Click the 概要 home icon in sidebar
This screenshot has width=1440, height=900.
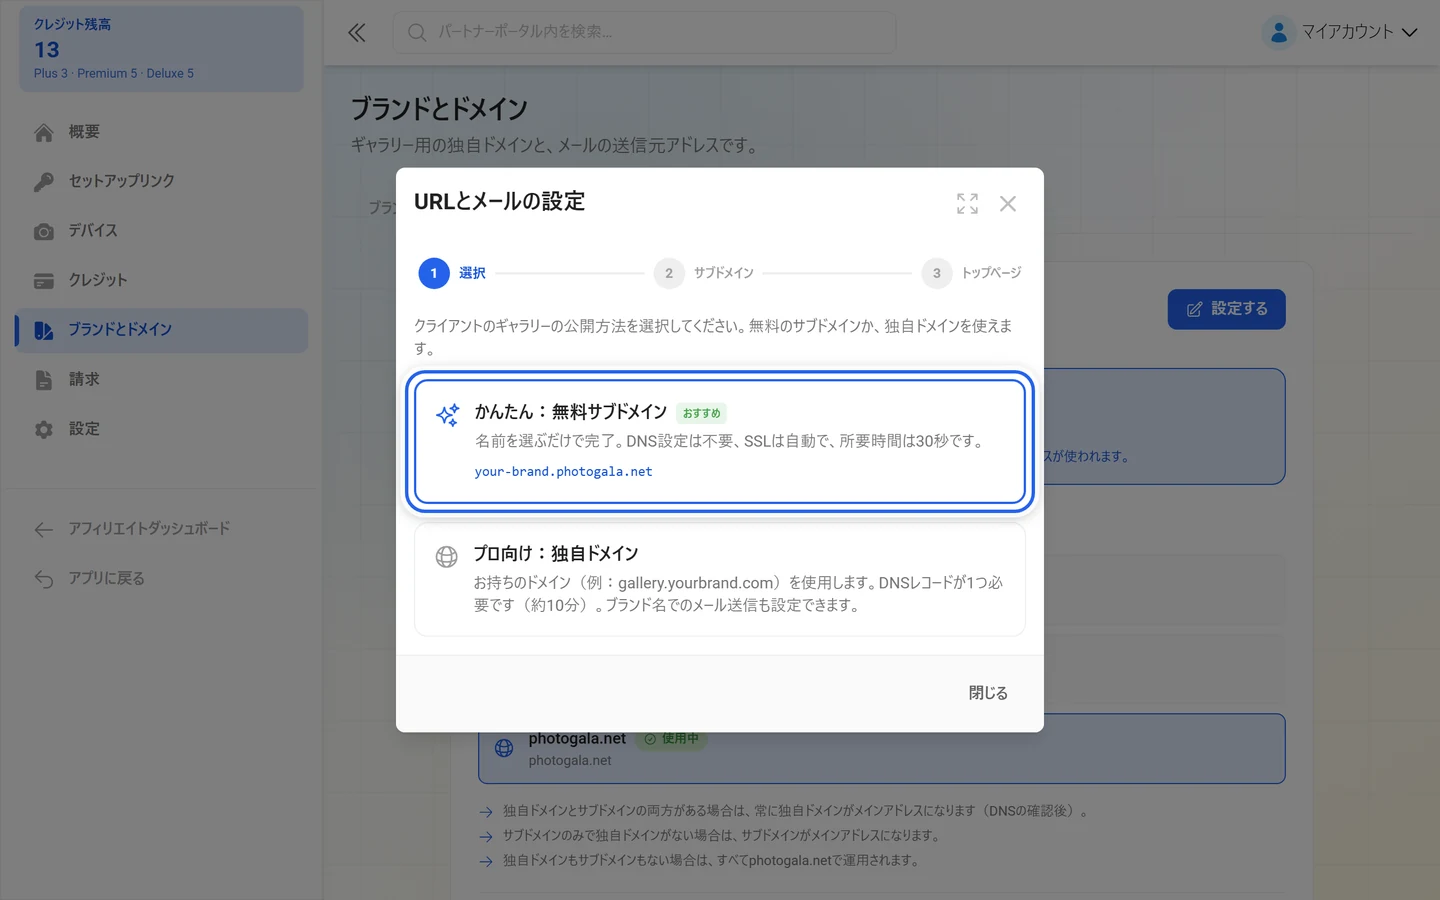coord(43,132)
